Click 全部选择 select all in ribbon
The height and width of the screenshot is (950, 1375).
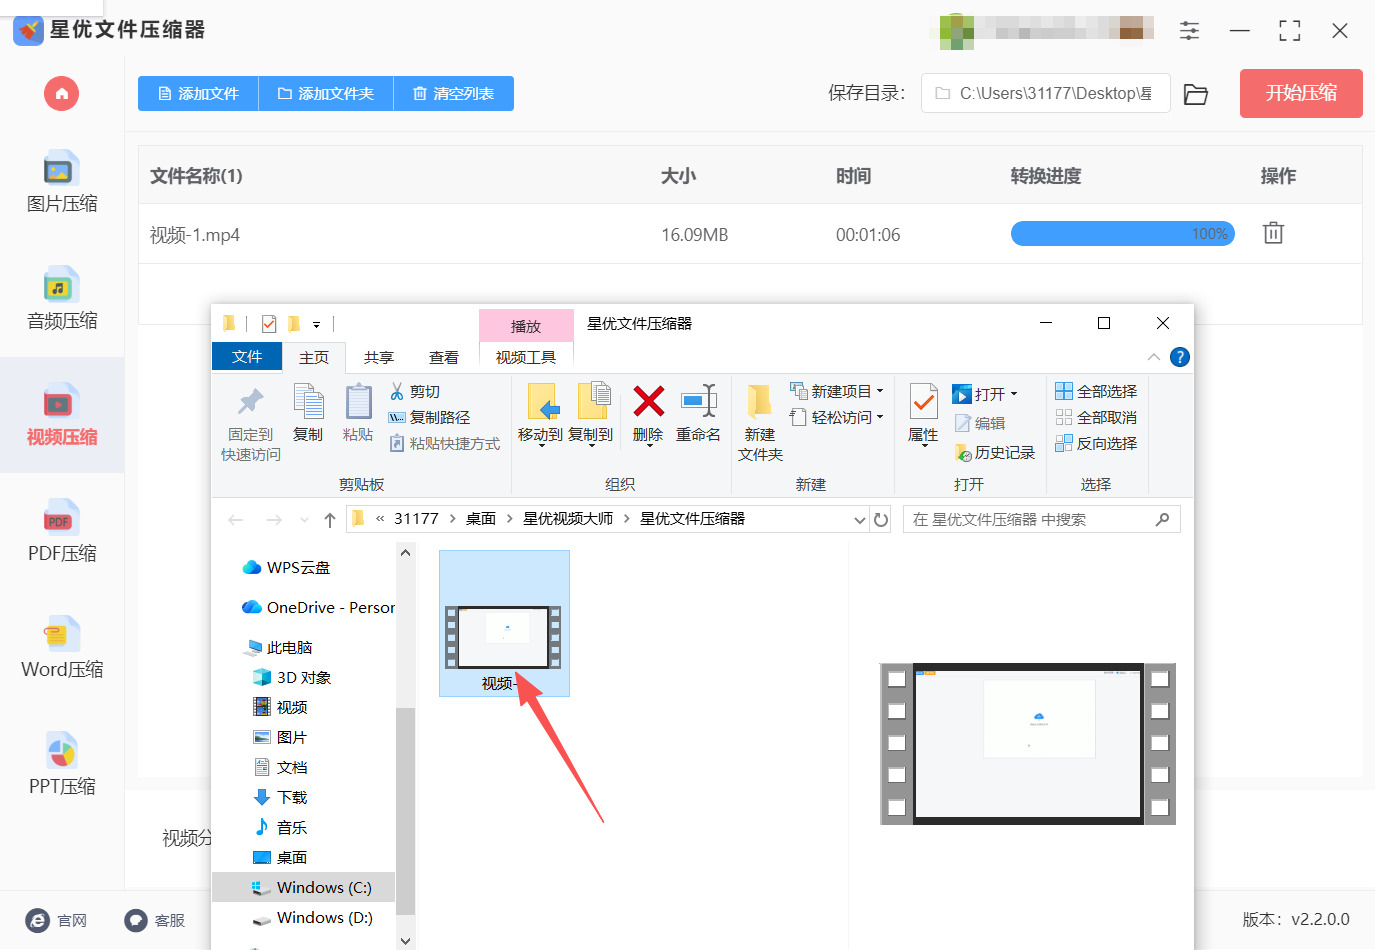click(x=1096, y=392)
